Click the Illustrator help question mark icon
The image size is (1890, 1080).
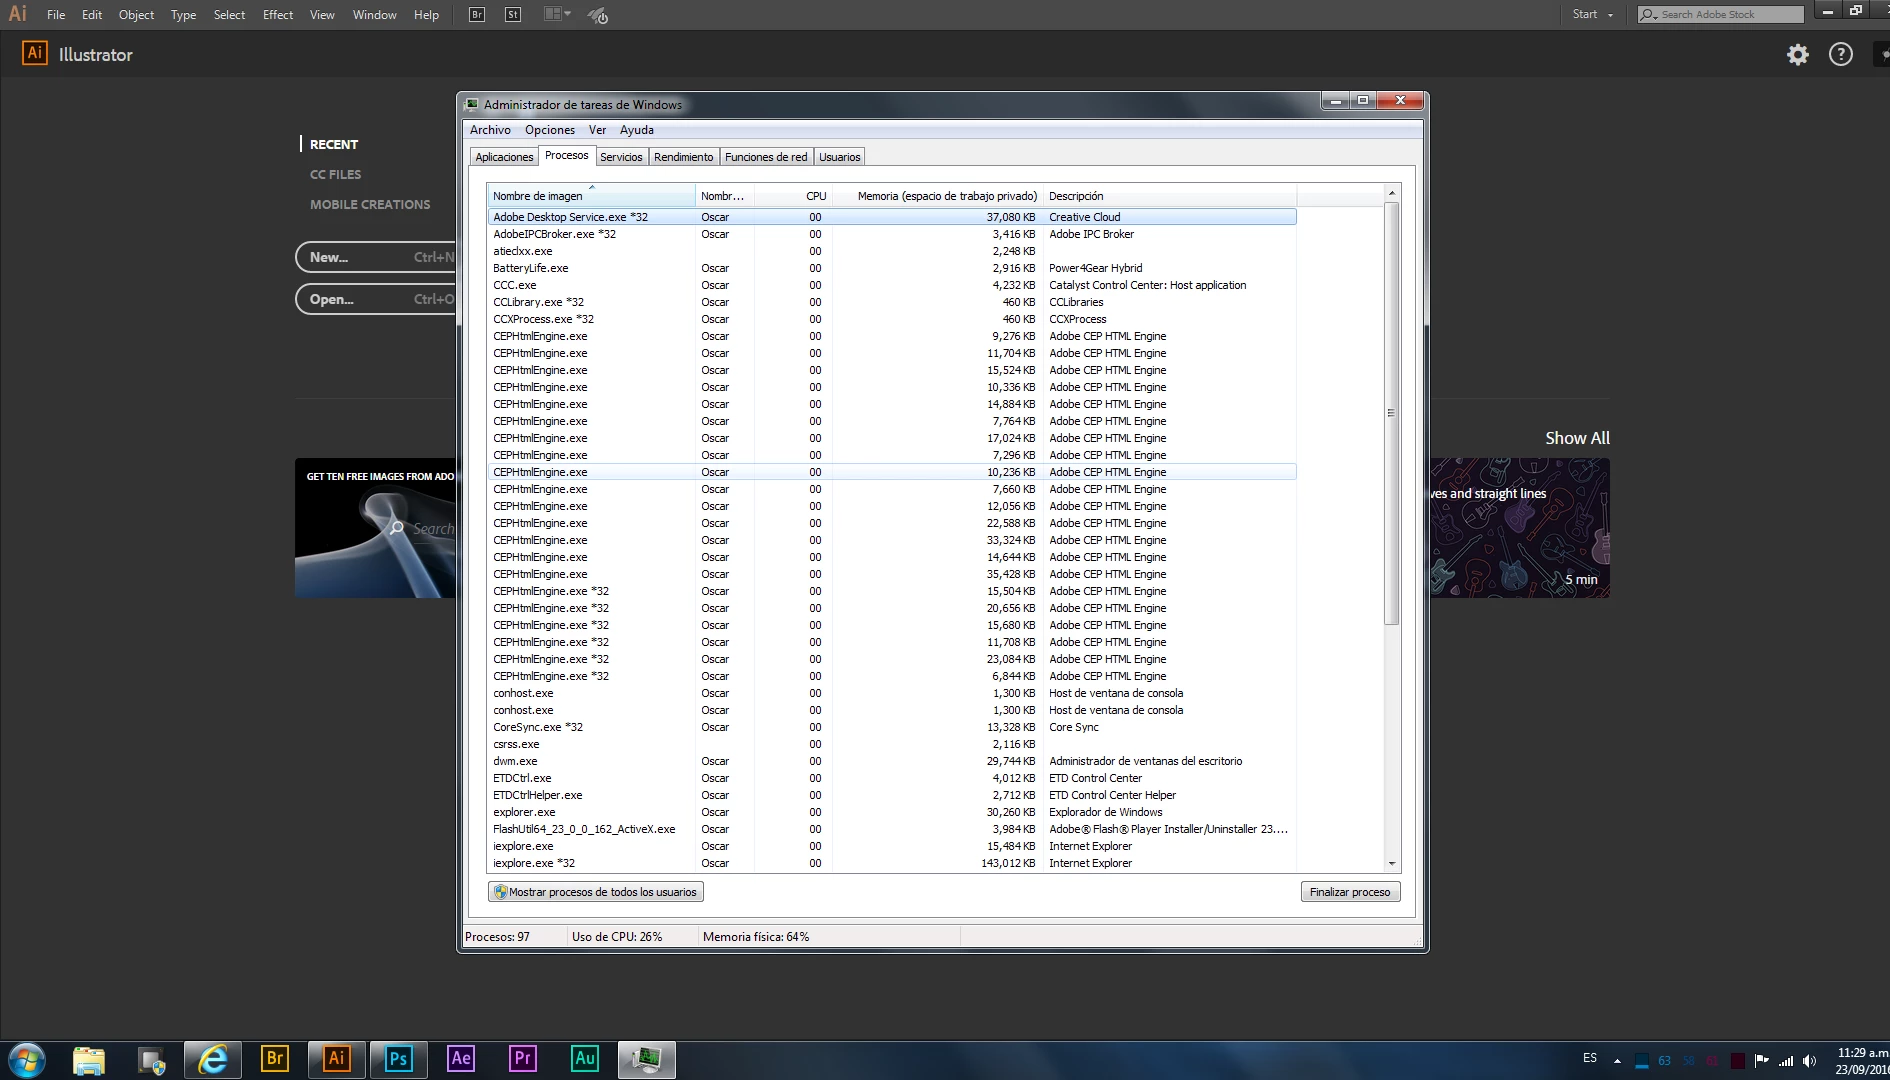point(1841,55)
